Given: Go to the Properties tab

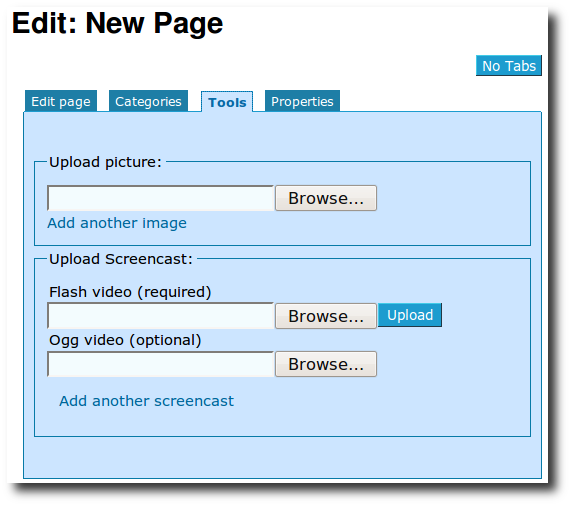Looking at the screenshot, I should tap(302, 101).
